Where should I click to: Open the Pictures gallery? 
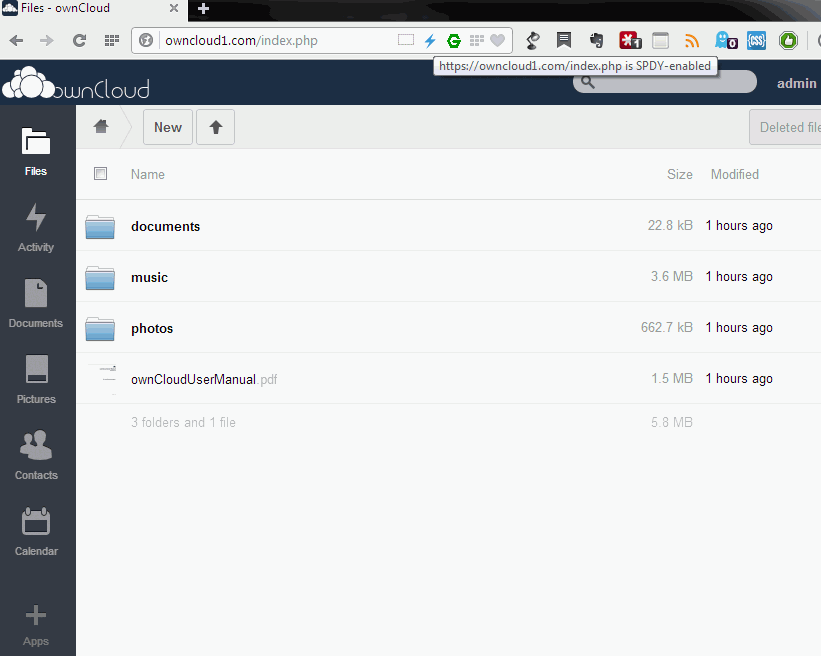pyautogui.click(x=36, y=380)
